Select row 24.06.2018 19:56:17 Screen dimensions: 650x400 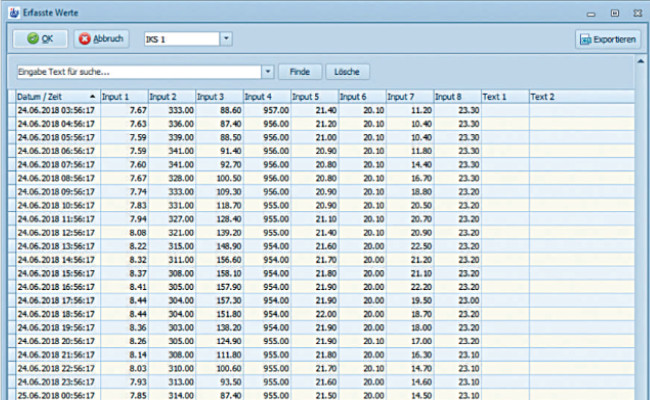click(321, 327)
